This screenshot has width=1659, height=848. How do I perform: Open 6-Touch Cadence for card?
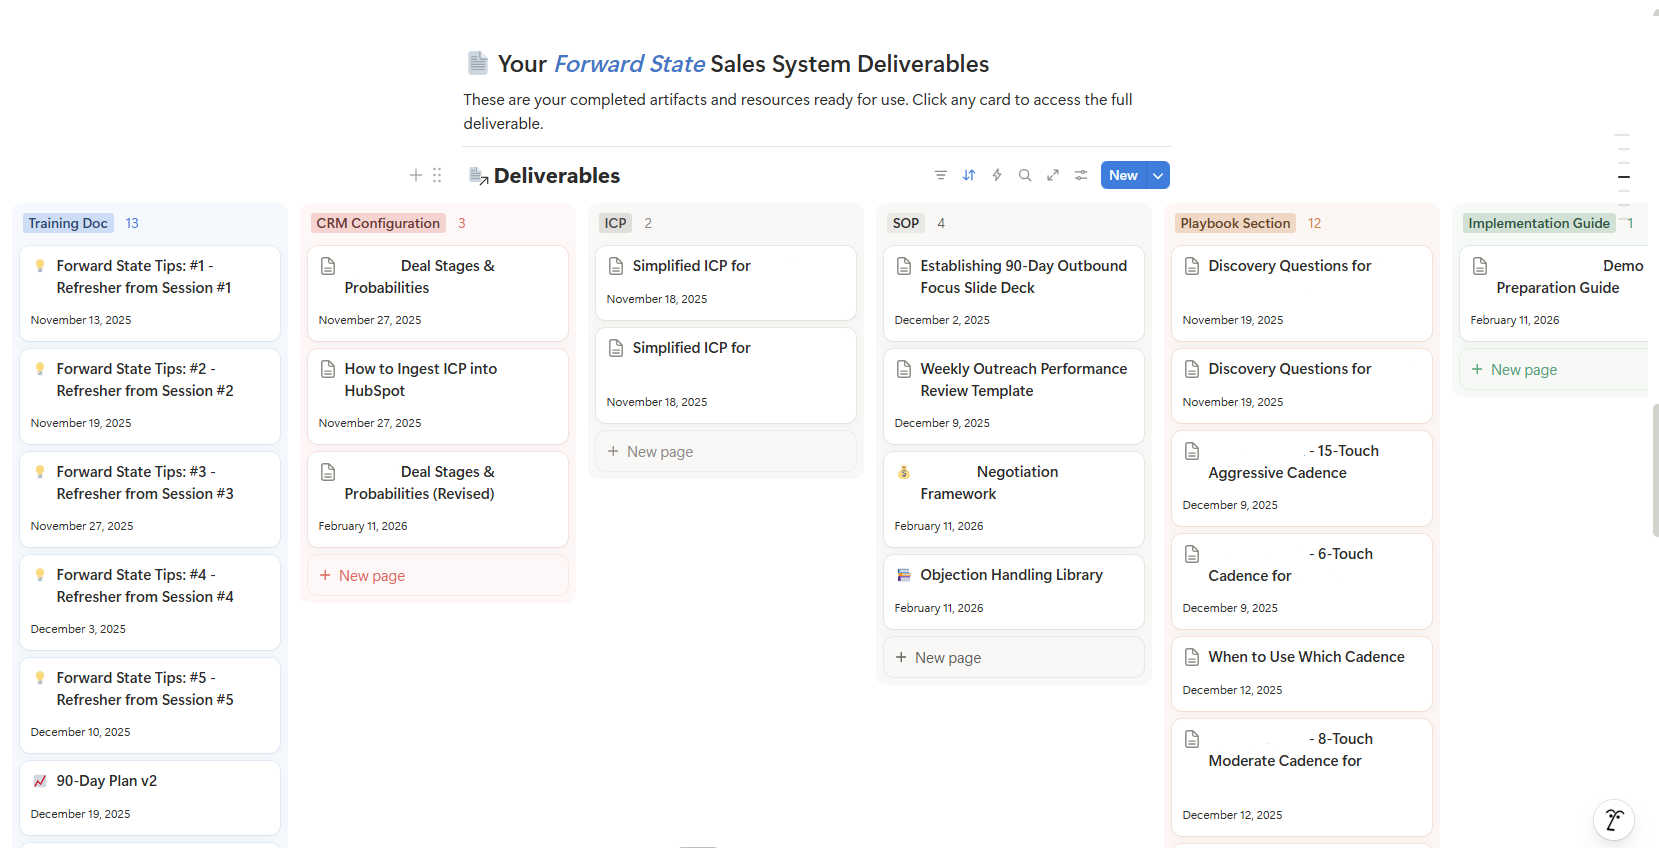tap(1302, 581)
